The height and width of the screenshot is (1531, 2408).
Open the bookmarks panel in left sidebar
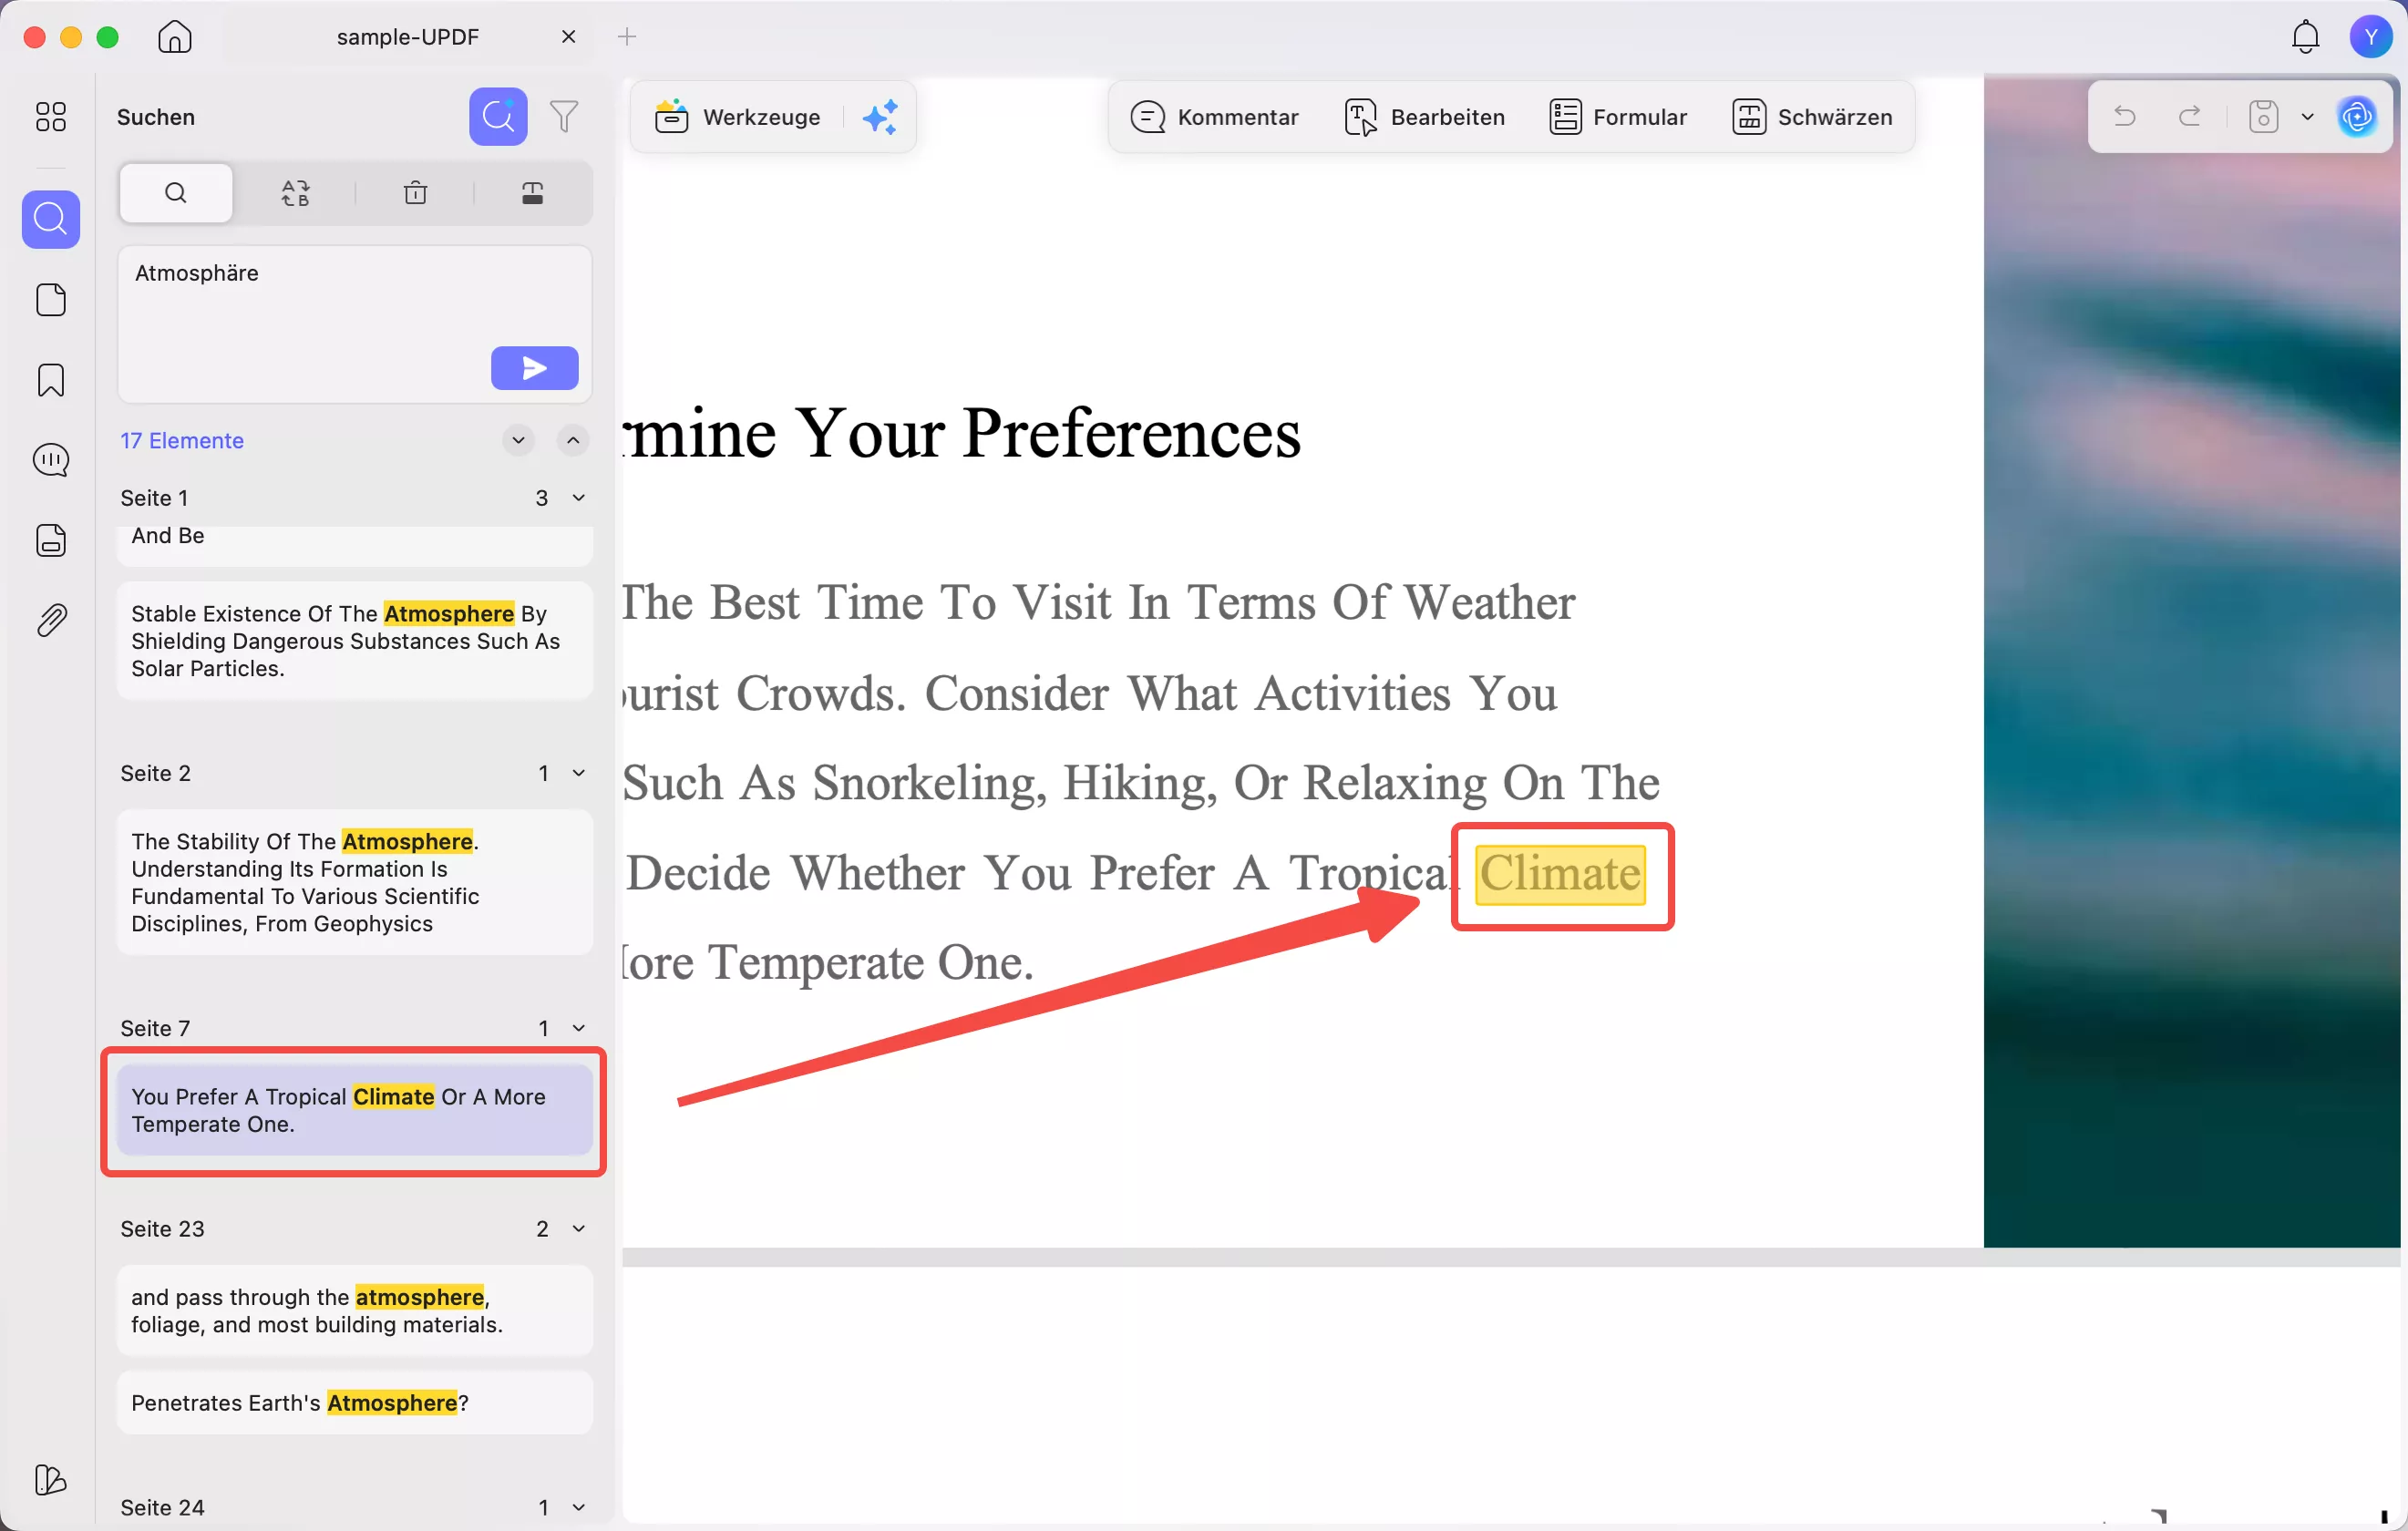click(51, 380)
